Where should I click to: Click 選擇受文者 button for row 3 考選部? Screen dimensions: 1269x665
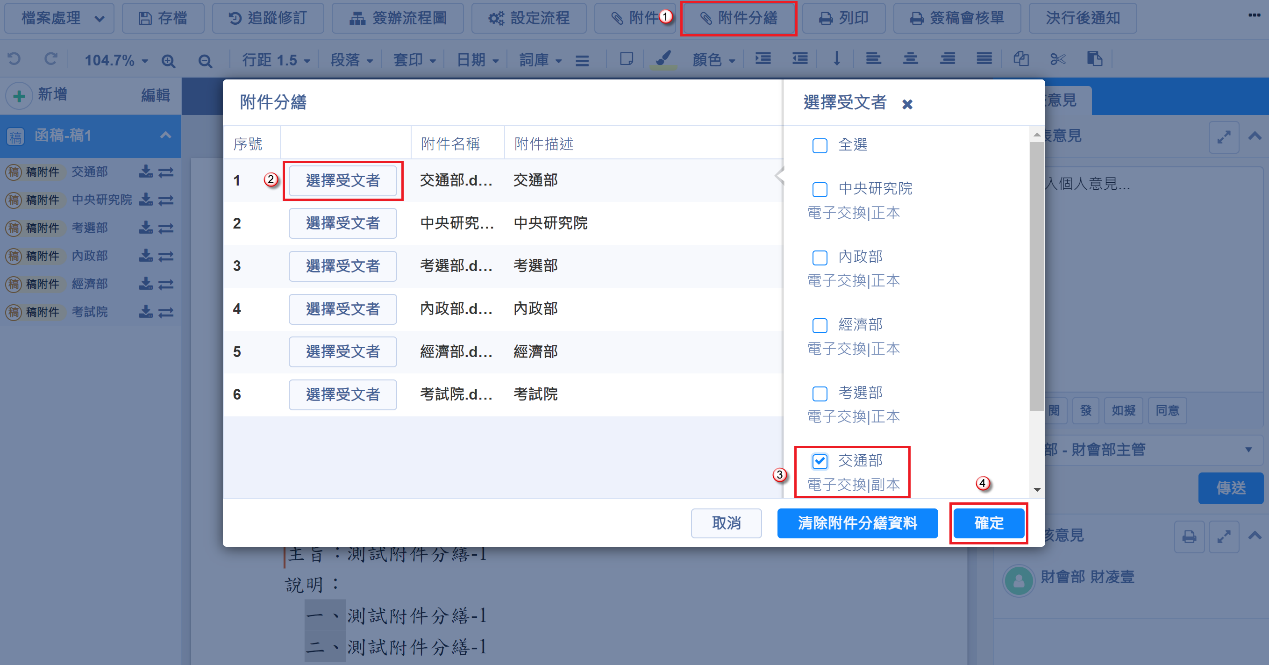342,266
